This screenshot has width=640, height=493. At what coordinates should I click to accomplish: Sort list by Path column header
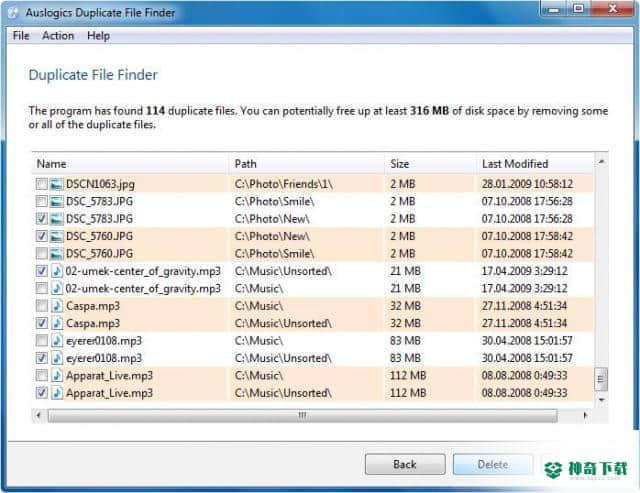[x=307, y=164]
